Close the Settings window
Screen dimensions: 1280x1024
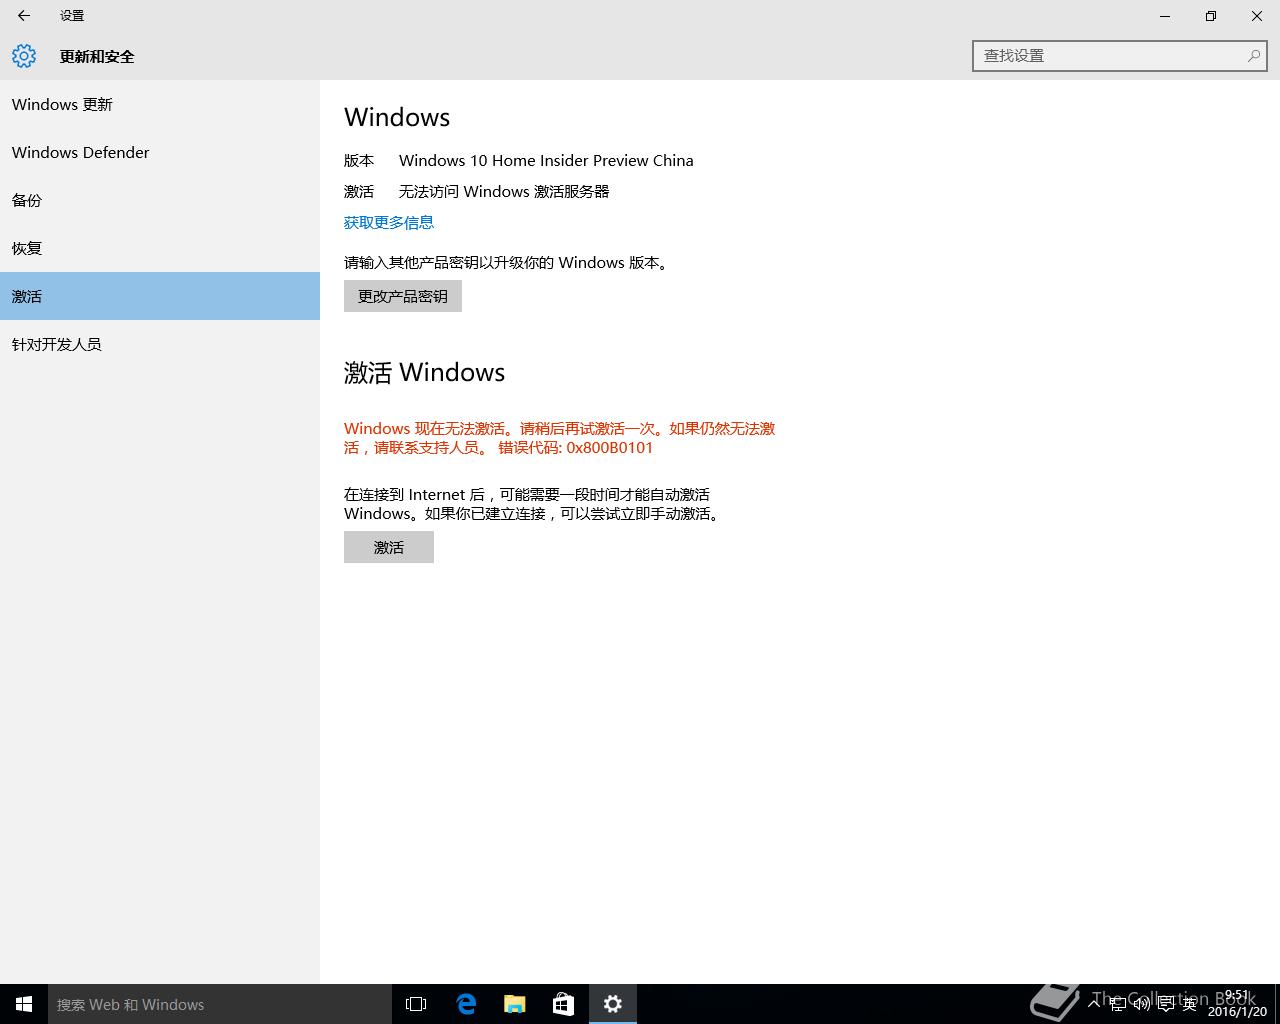coord(1257,16)
